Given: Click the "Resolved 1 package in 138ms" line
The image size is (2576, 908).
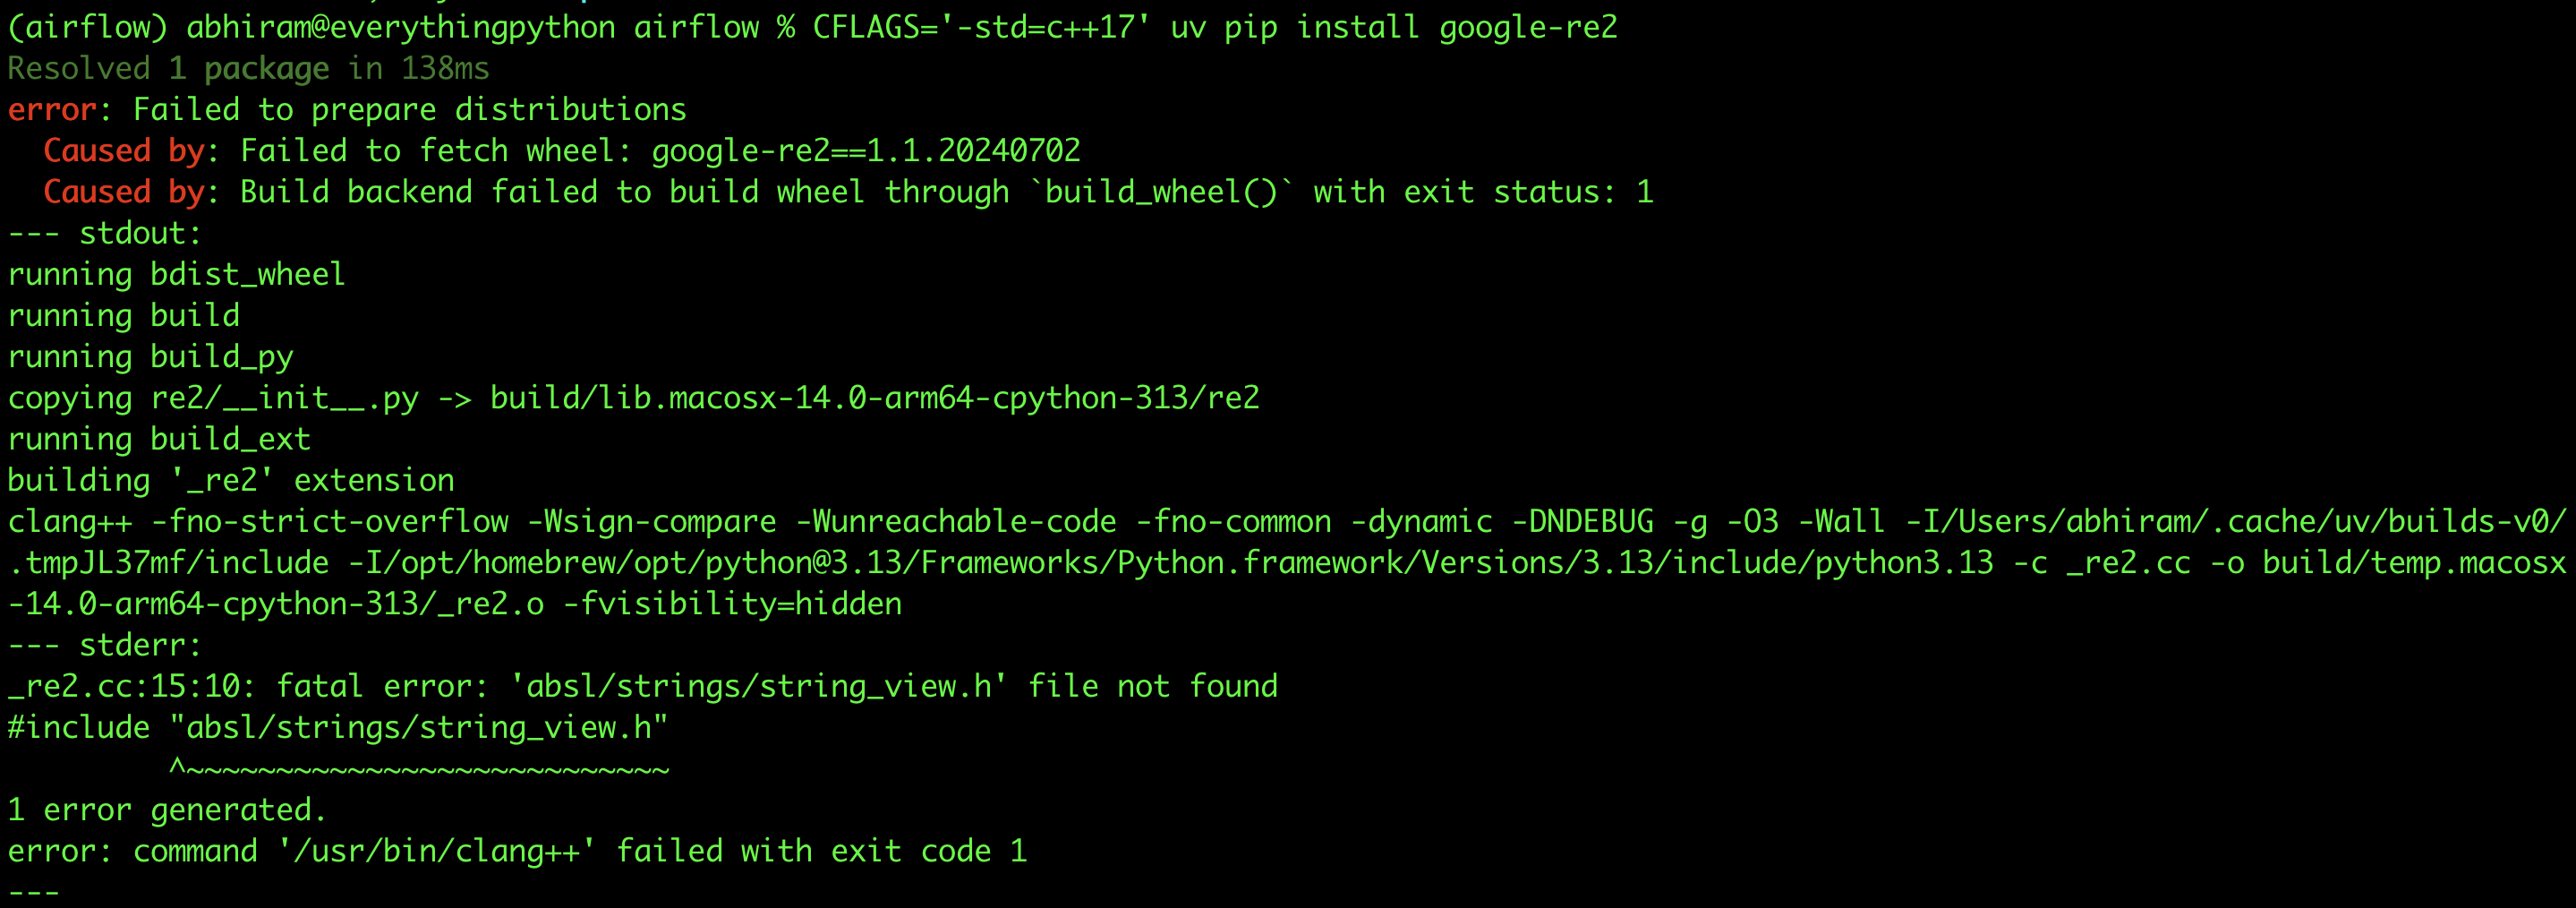Looking at the screenshot, I should click(248, 68).
